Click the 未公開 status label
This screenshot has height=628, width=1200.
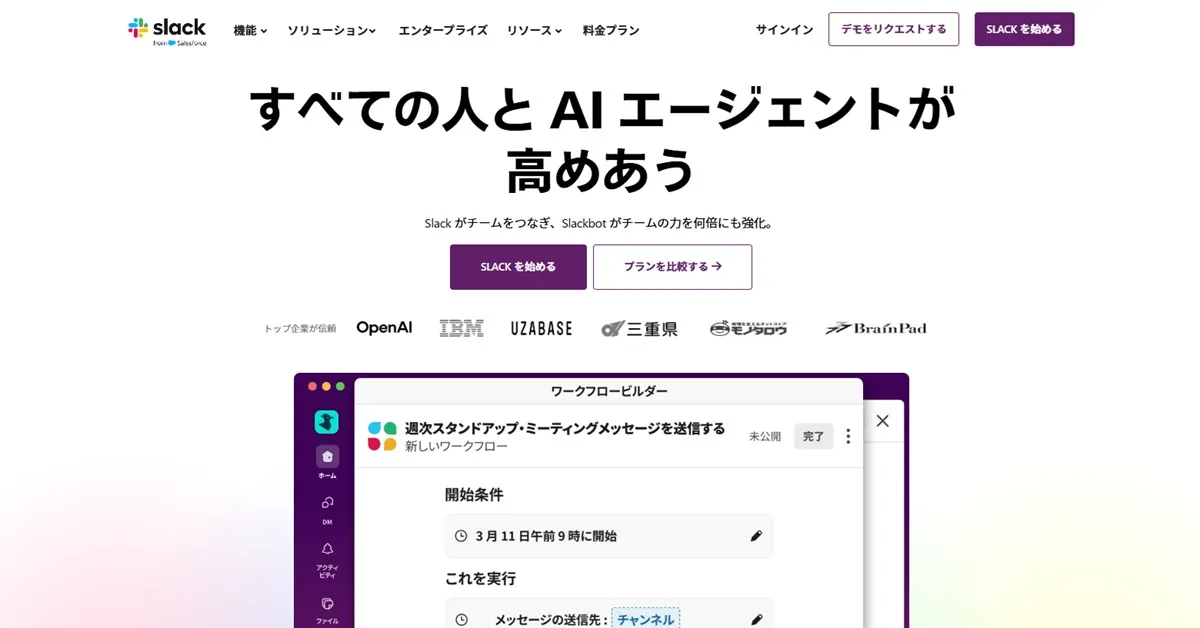(x=765, y=436)
